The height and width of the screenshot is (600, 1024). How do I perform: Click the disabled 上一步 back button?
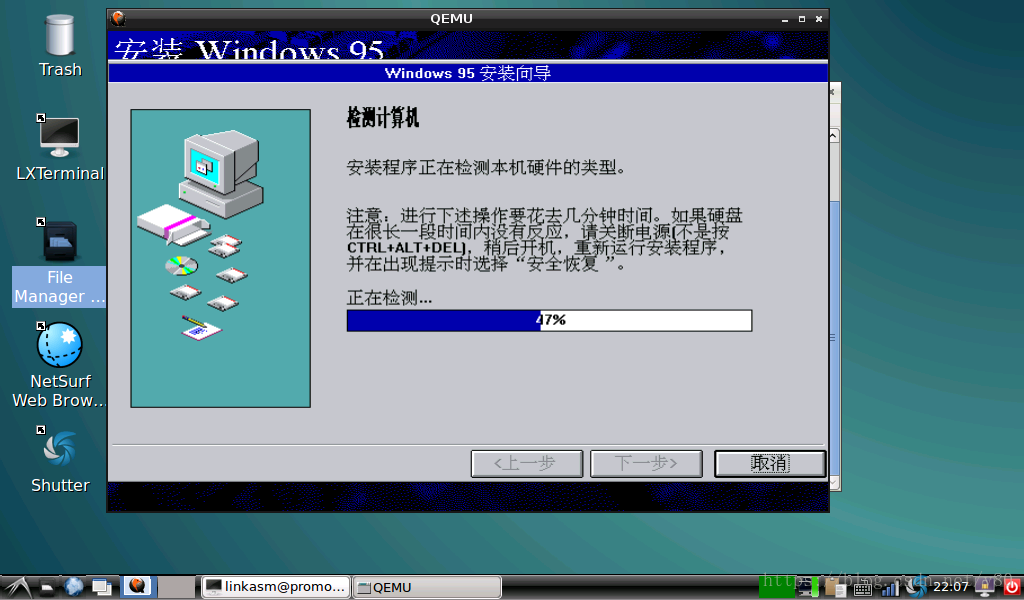tap(526, 464)
